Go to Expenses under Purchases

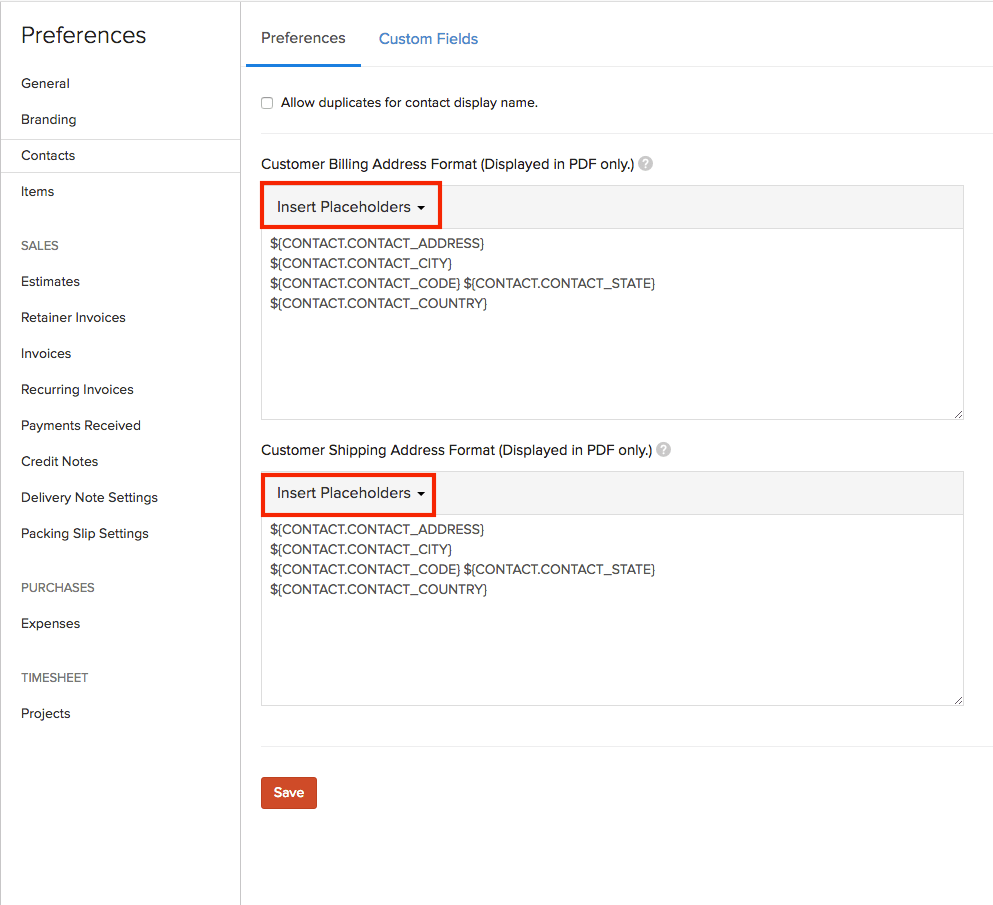[50, 624]
